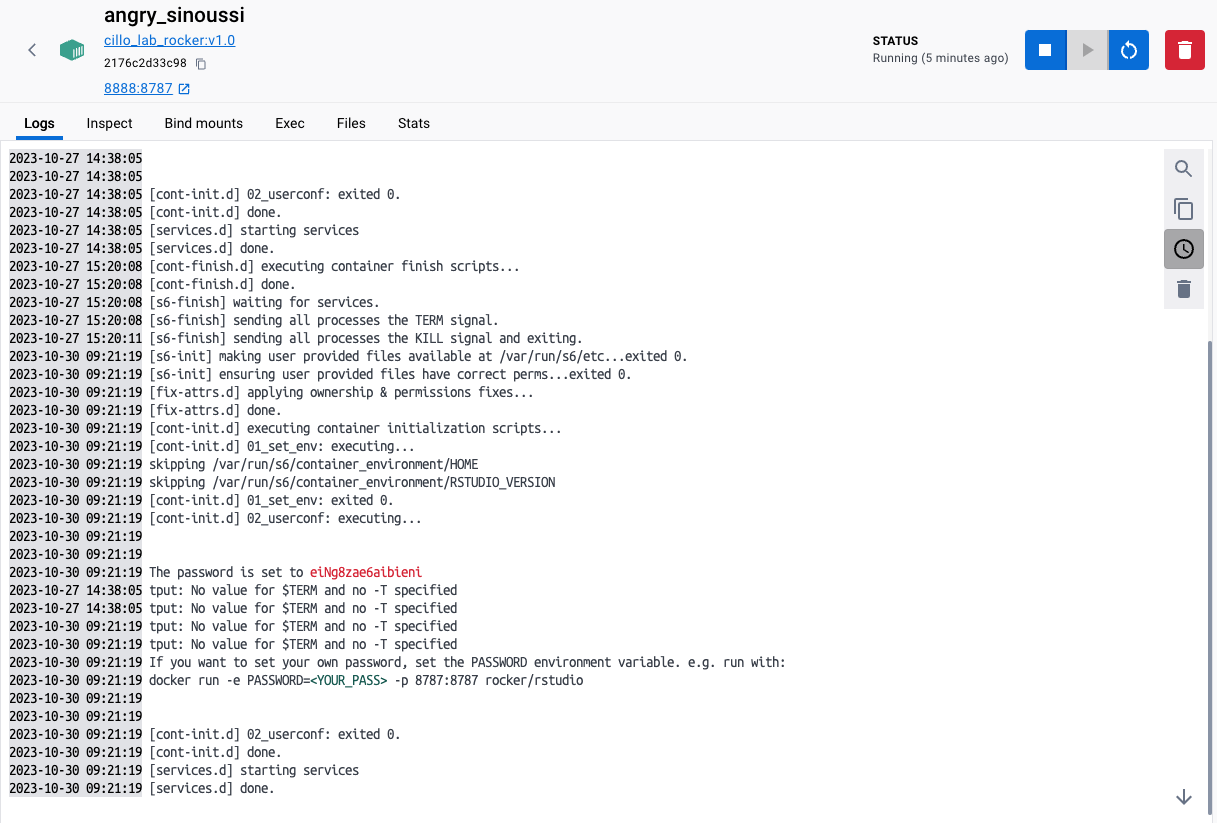Delete the container using the red trash button

tap(1185, 50)
